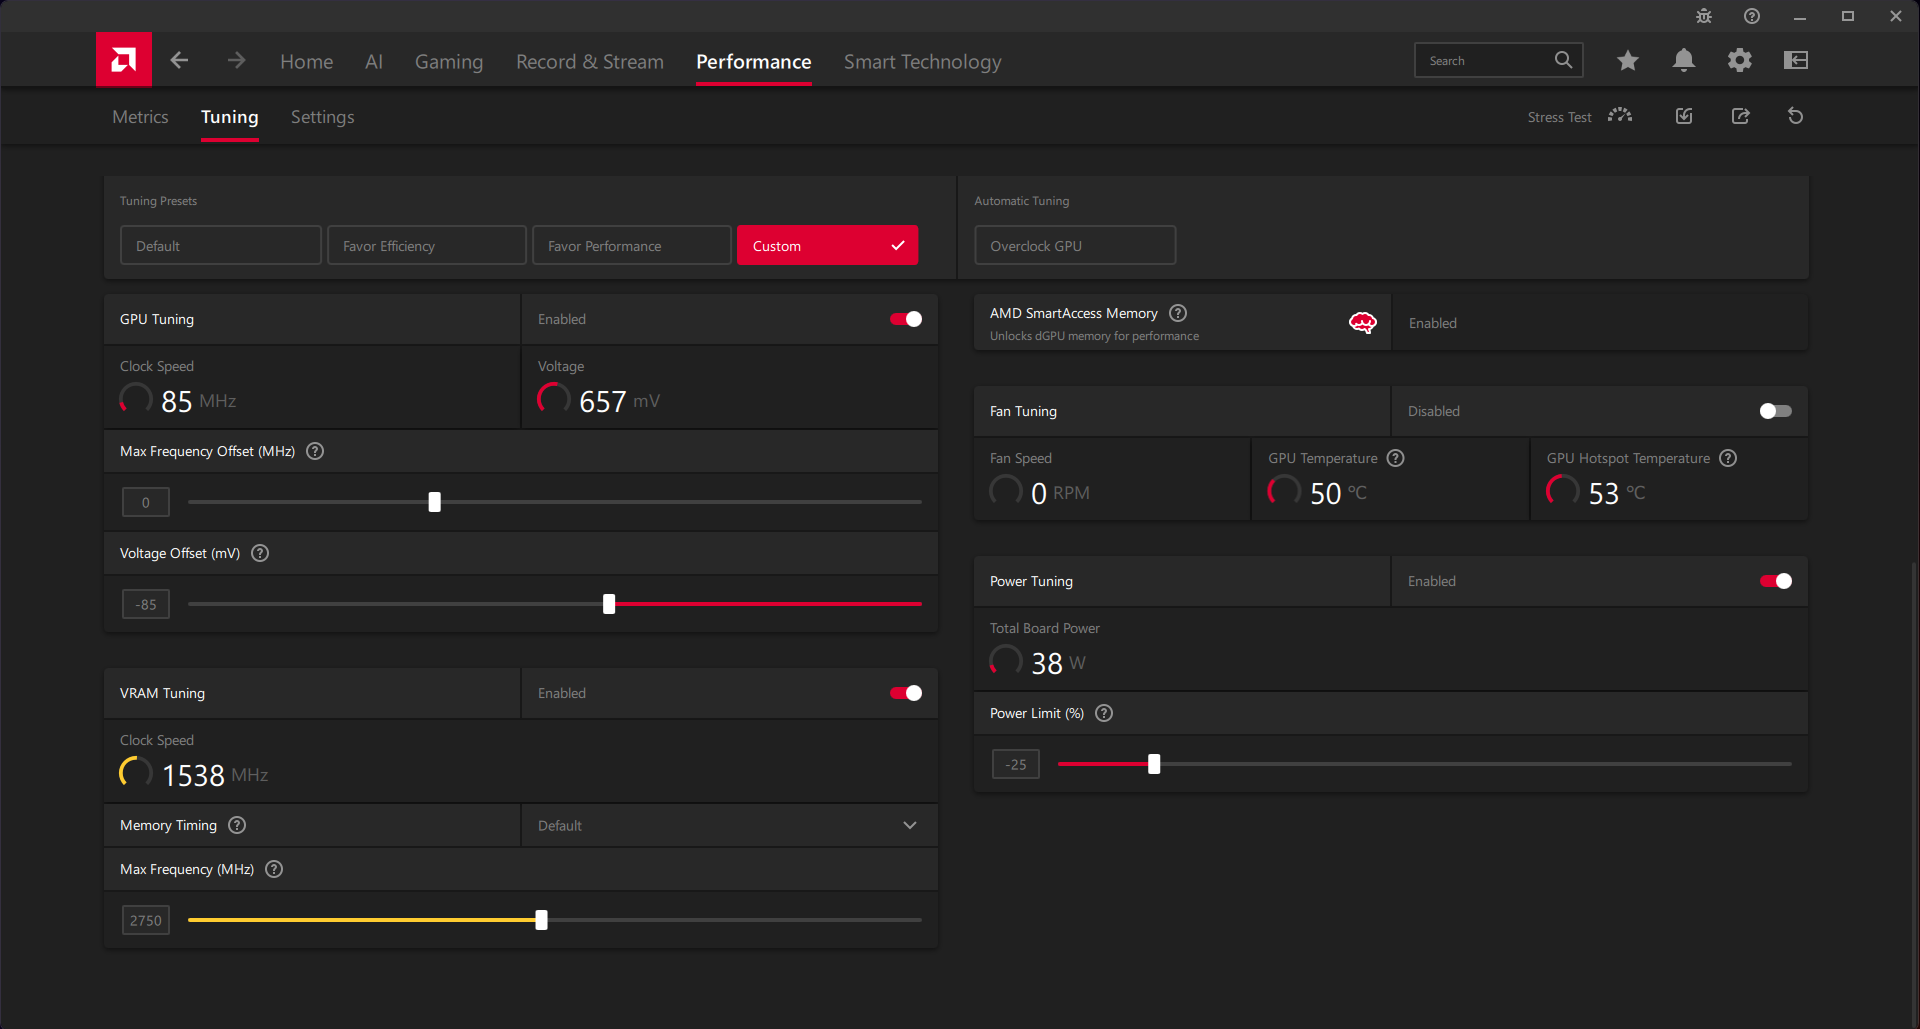Image resolution: width=1920 pixels, height=1029 pixels.
Task: Open favorites star icon
Action: pos(1628,60)
